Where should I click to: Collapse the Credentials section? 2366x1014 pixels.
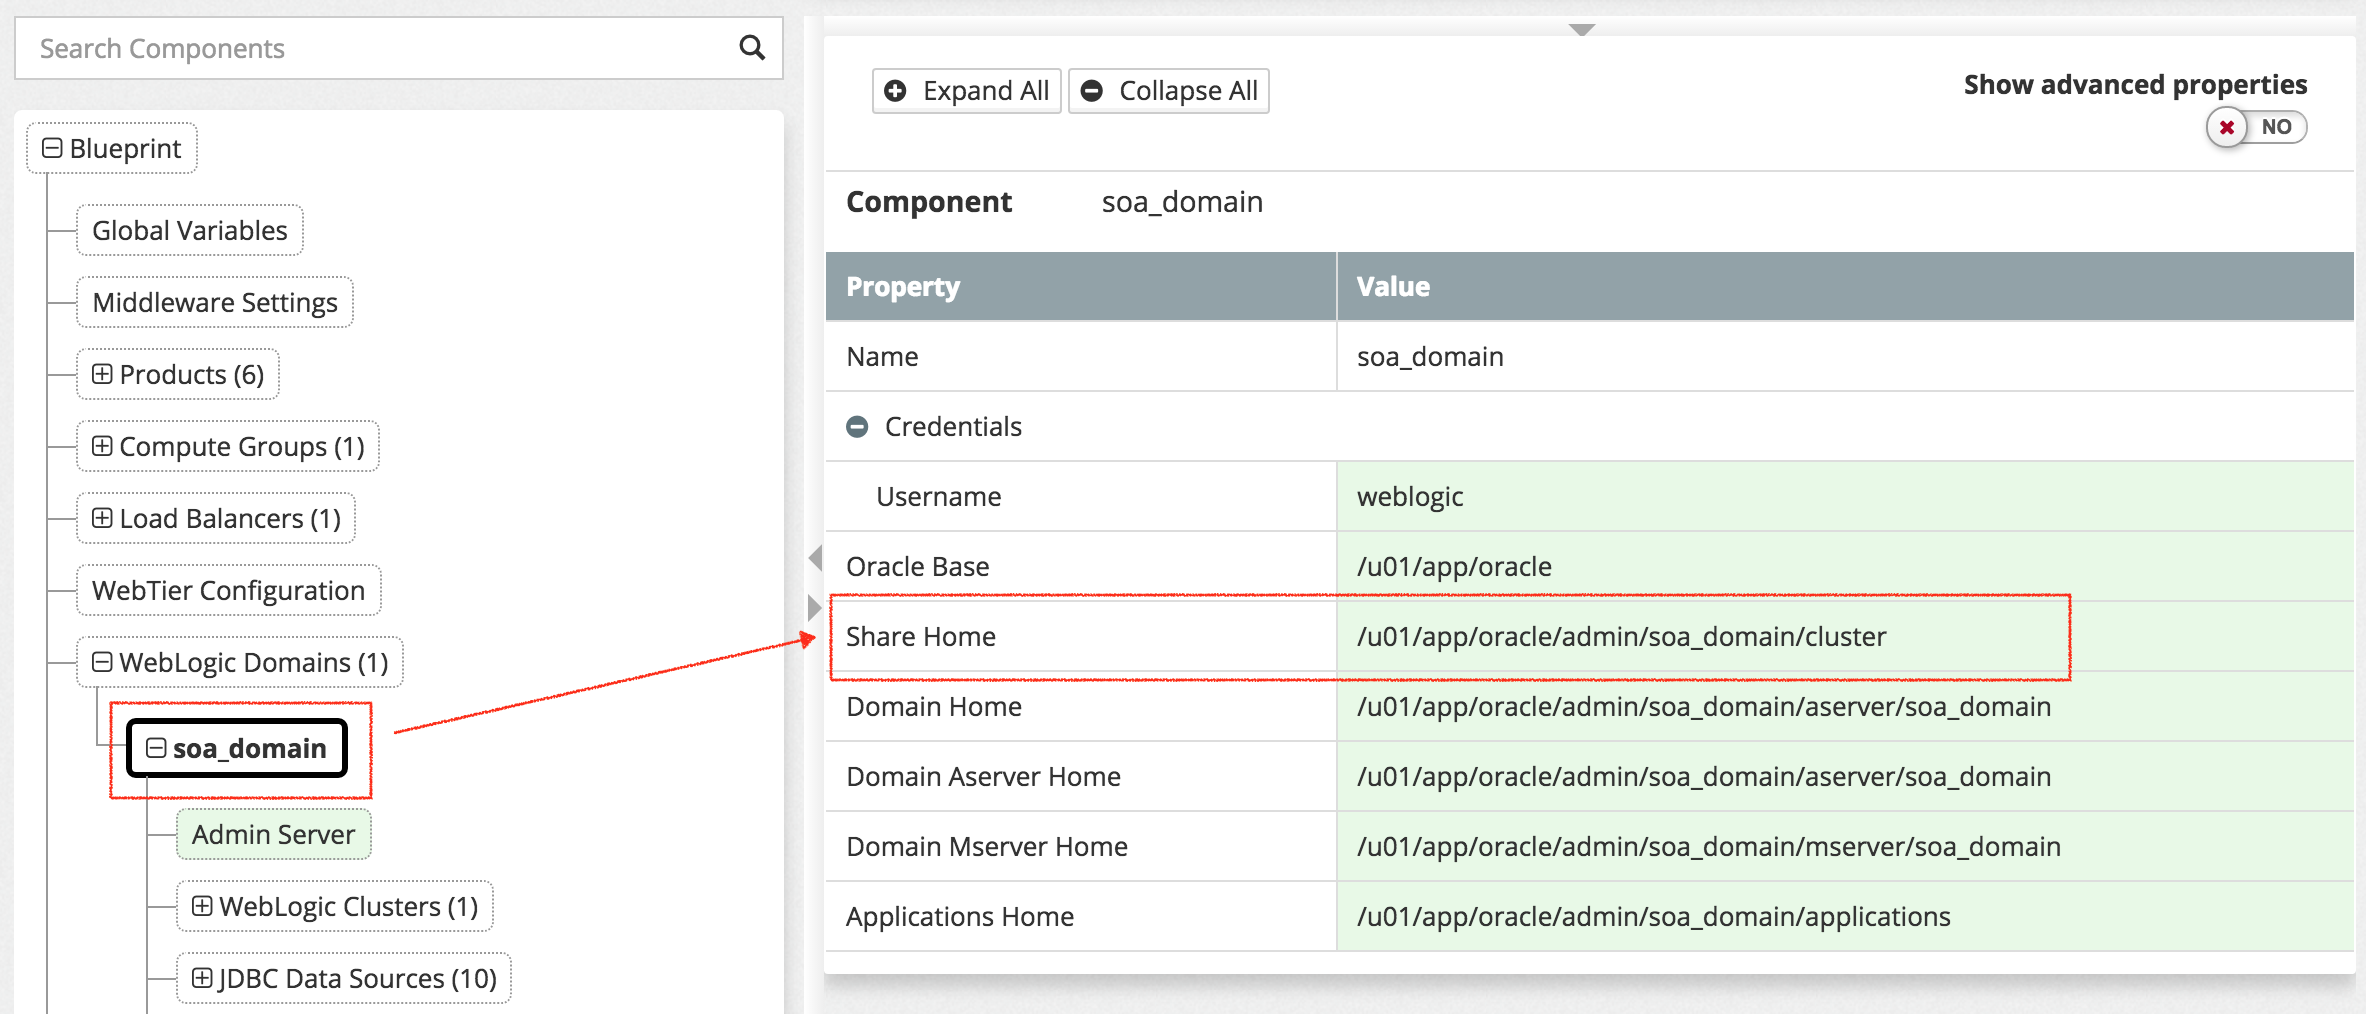[x=857, y=427]
